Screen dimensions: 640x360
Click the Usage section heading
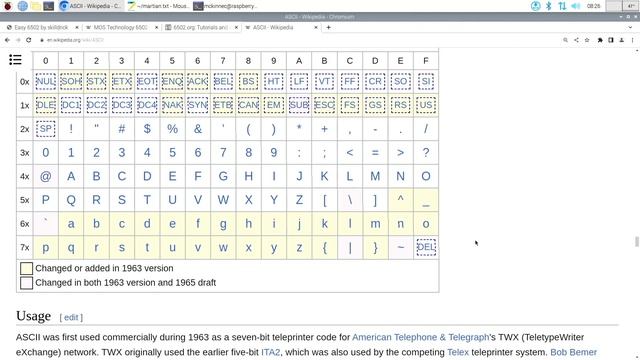point(33,316)
